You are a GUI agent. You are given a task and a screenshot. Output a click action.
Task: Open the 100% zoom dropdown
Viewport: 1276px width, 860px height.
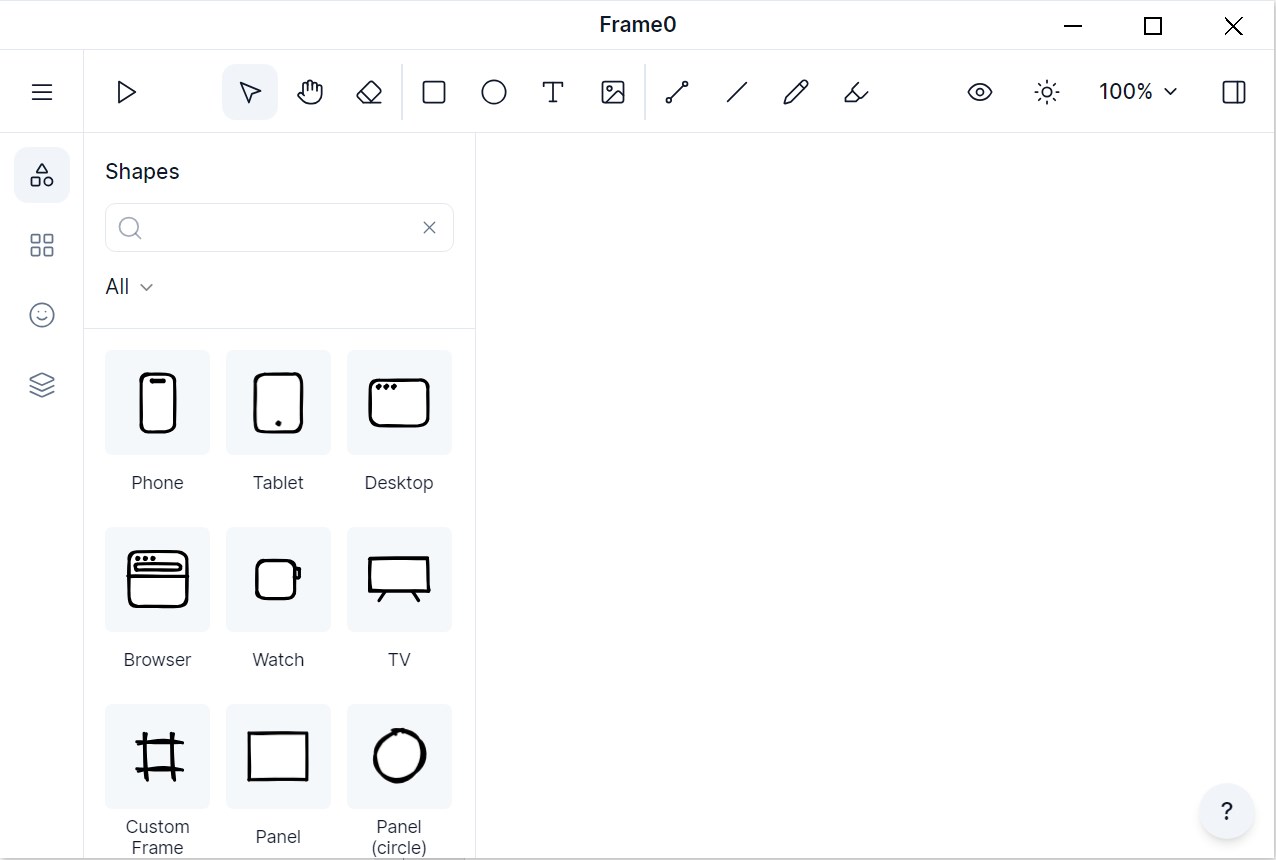(x=1138, y=92)
